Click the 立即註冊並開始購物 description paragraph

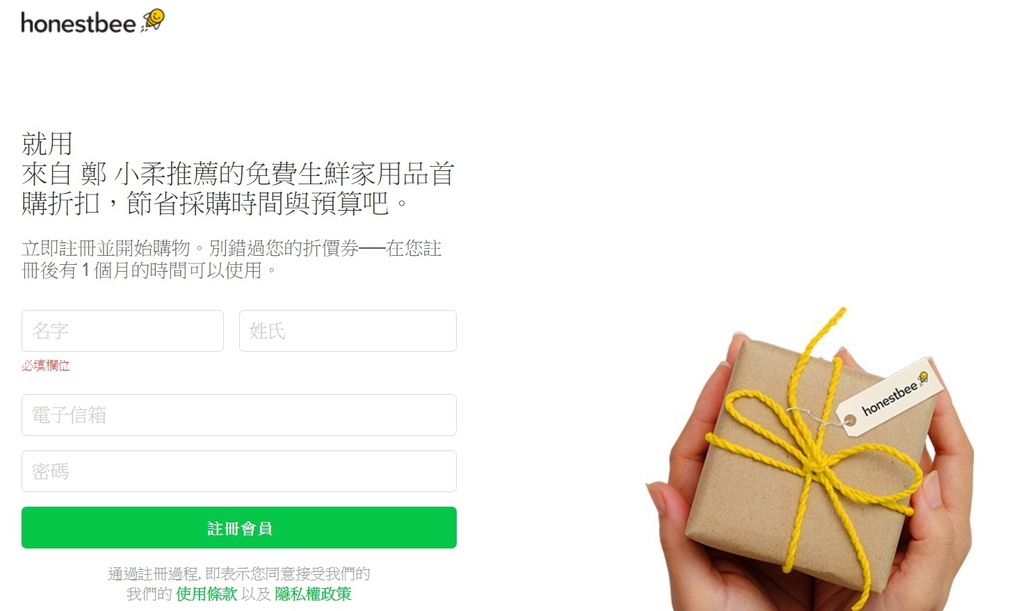tap(232, 259)
